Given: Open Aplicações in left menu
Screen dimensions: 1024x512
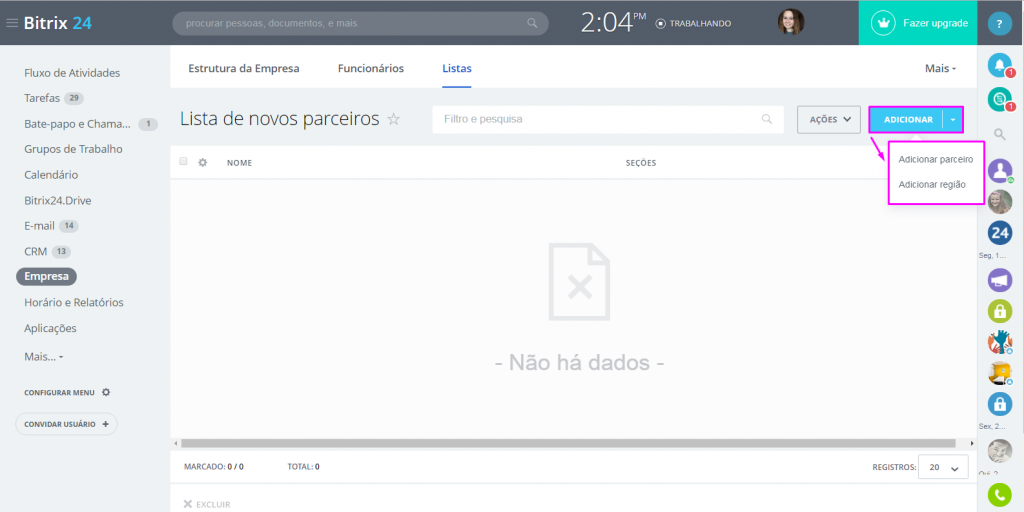Looking at the screenshot, I should [x=50, y=328].
